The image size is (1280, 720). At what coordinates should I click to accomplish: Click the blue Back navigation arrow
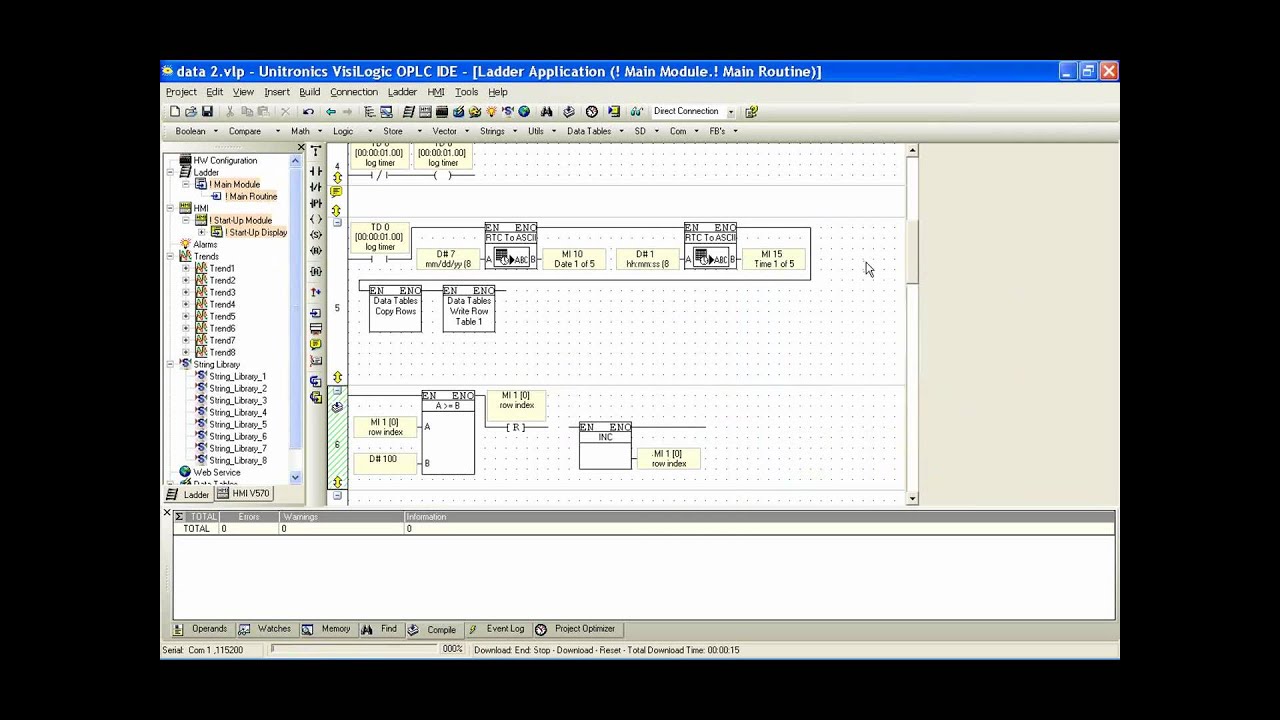(330, 111)
